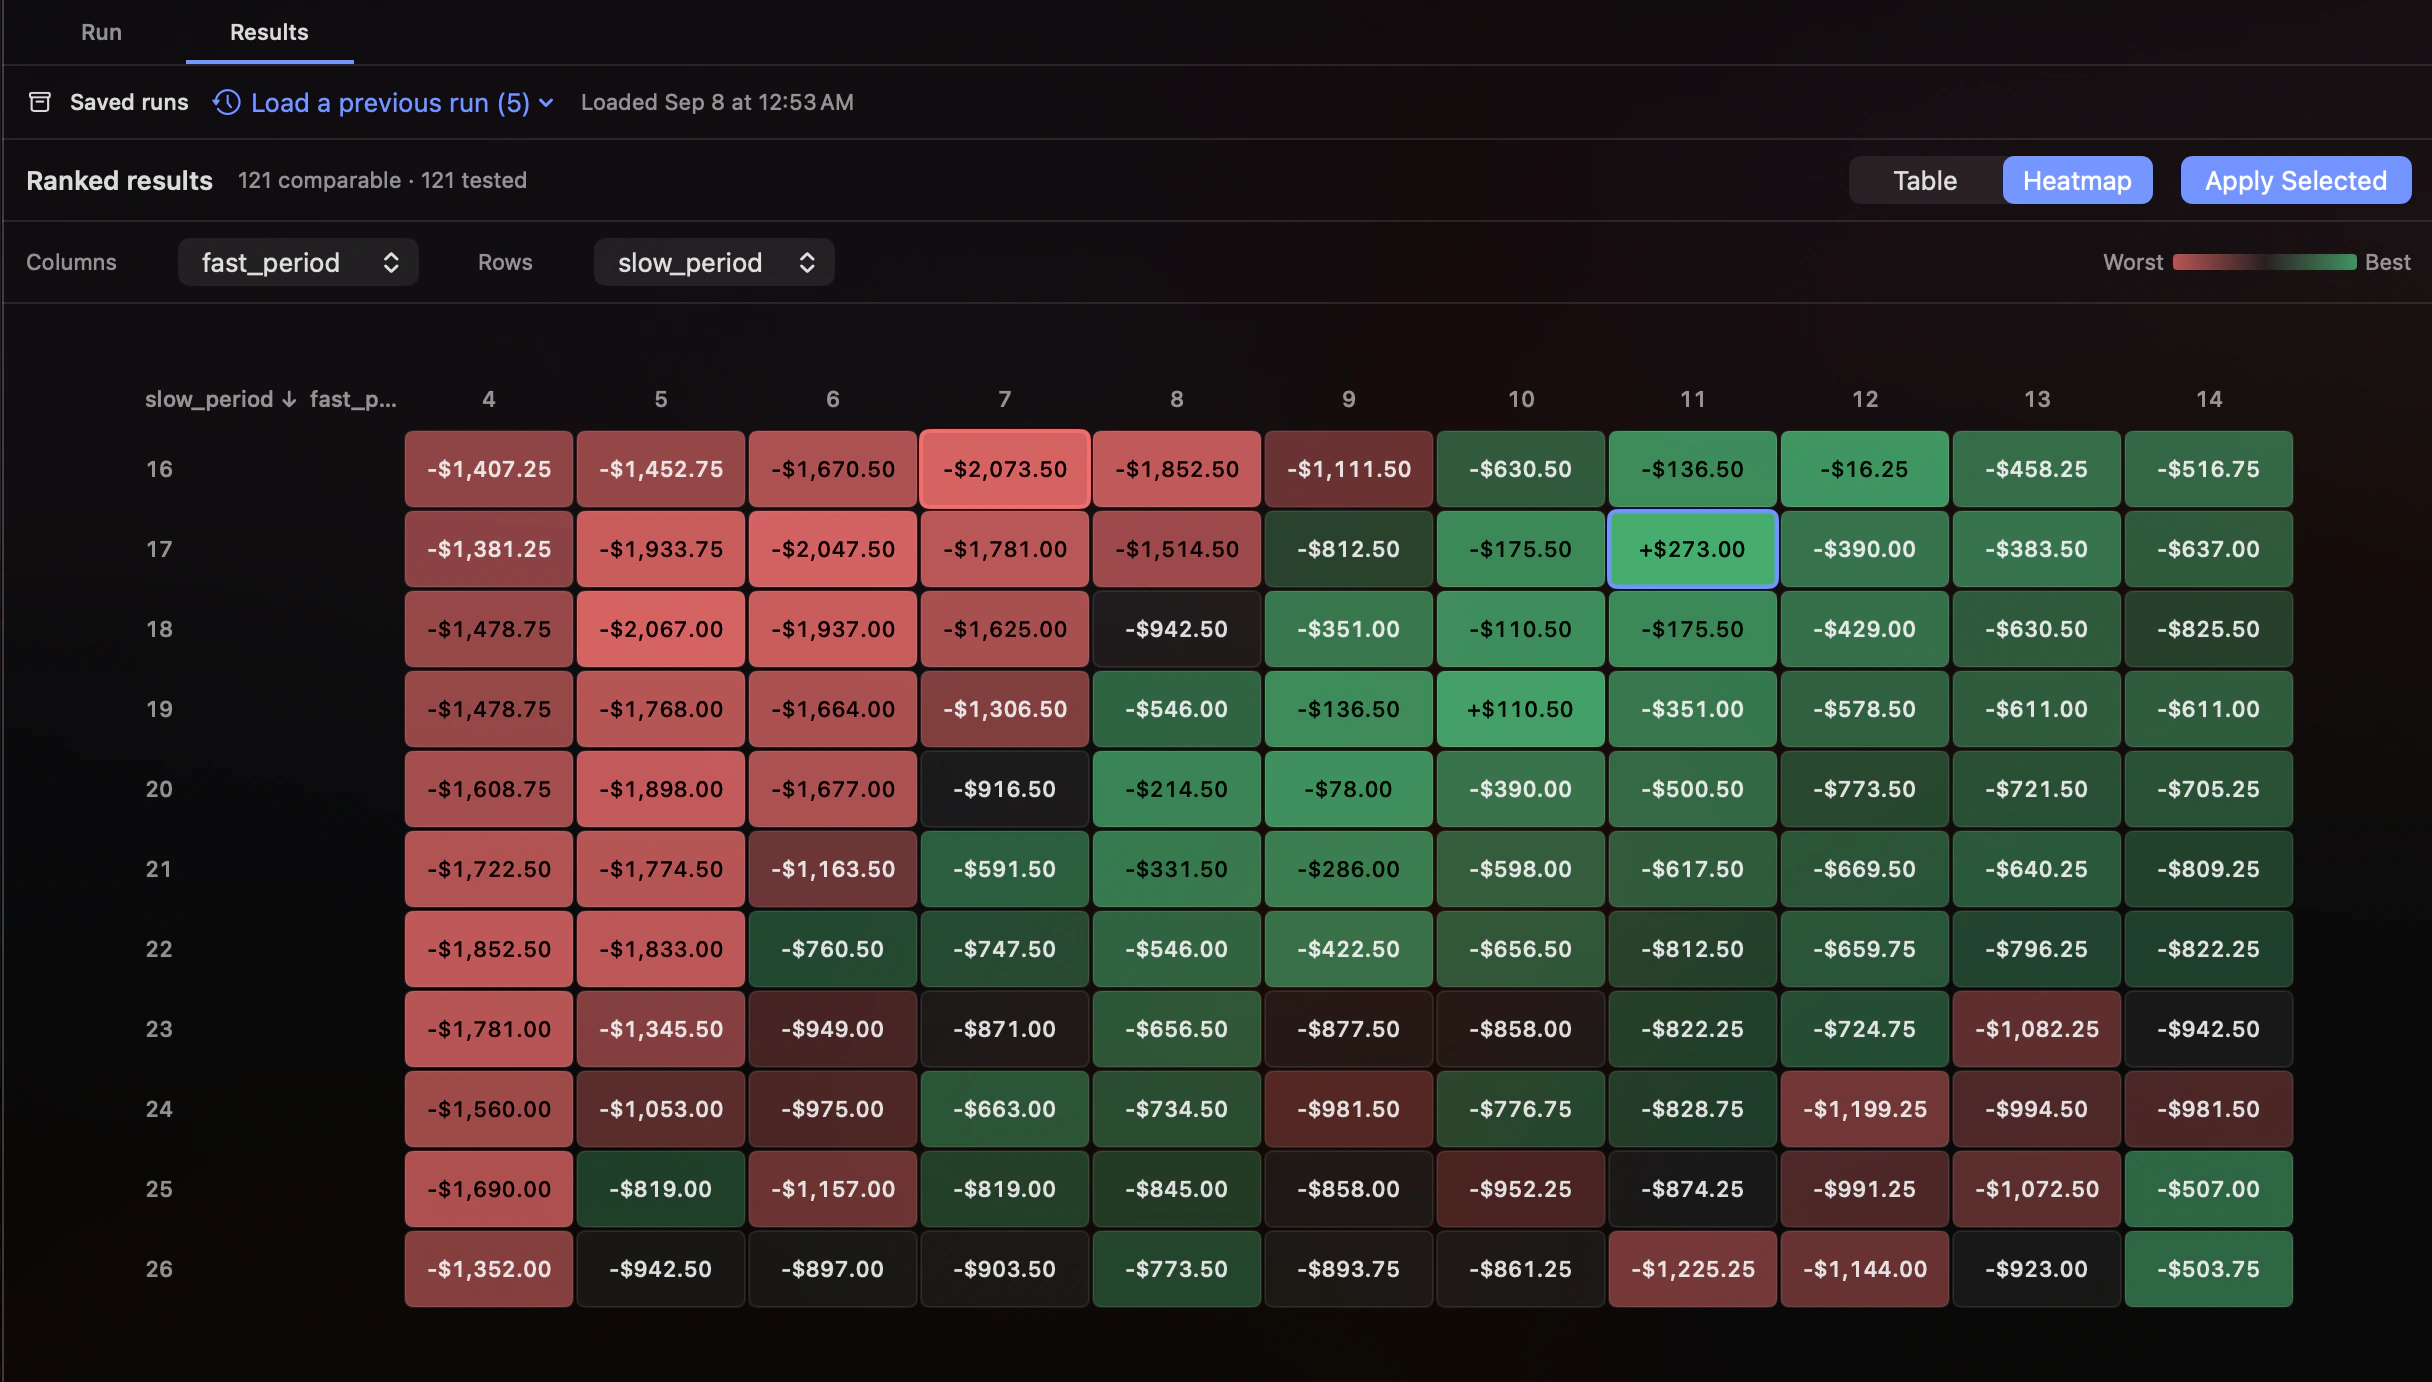Select the -$2,067.00 cell
This screenshot has height=1382, width=2432.
pyautogui.click(x=660, y=629)
